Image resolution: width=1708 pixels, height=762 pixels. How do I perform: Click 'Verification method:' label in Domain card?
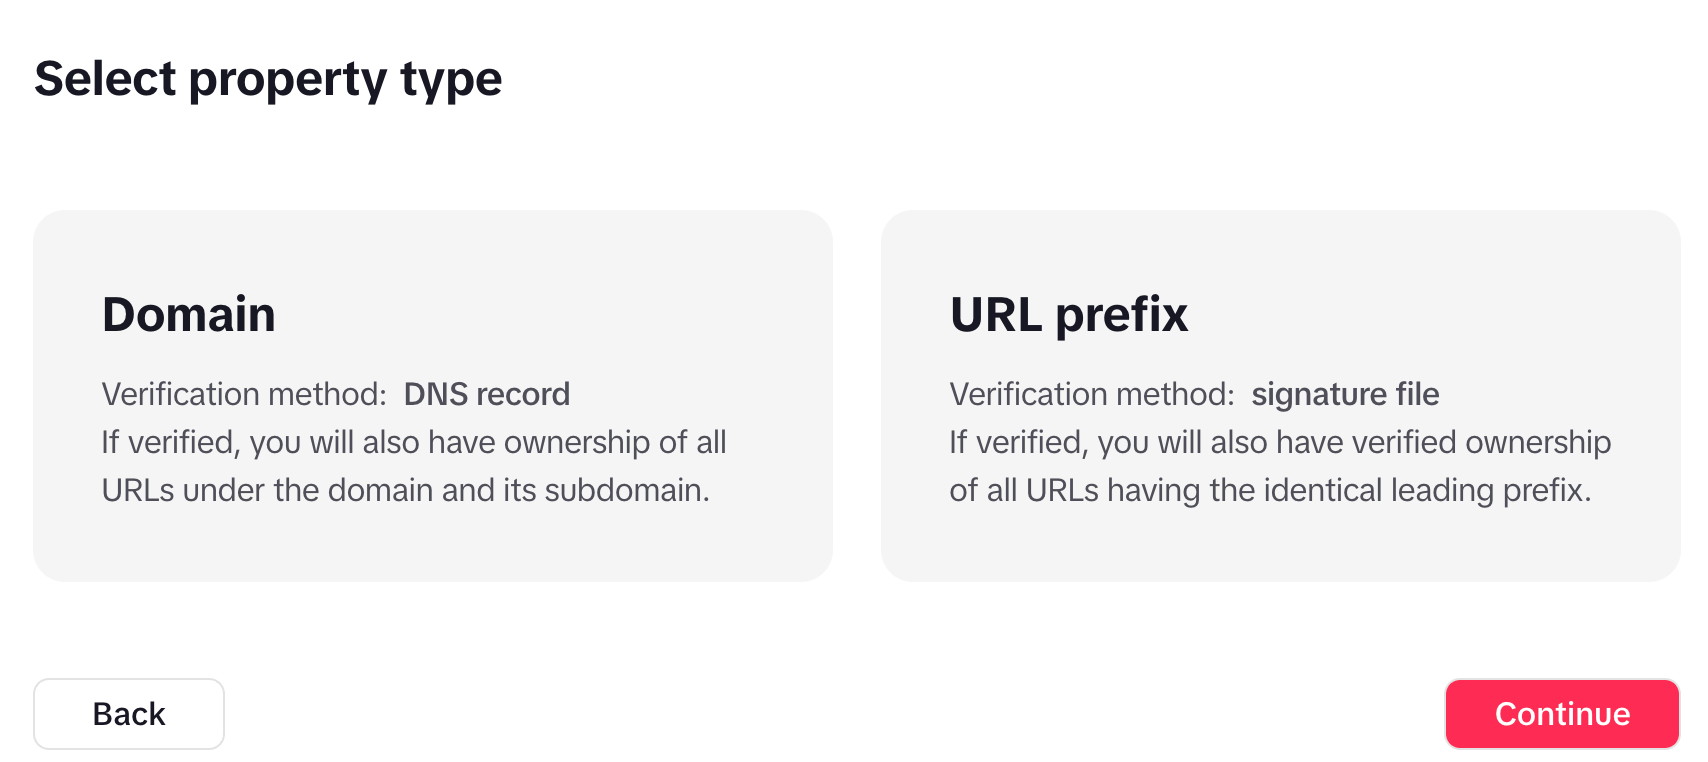coord(244,394)
